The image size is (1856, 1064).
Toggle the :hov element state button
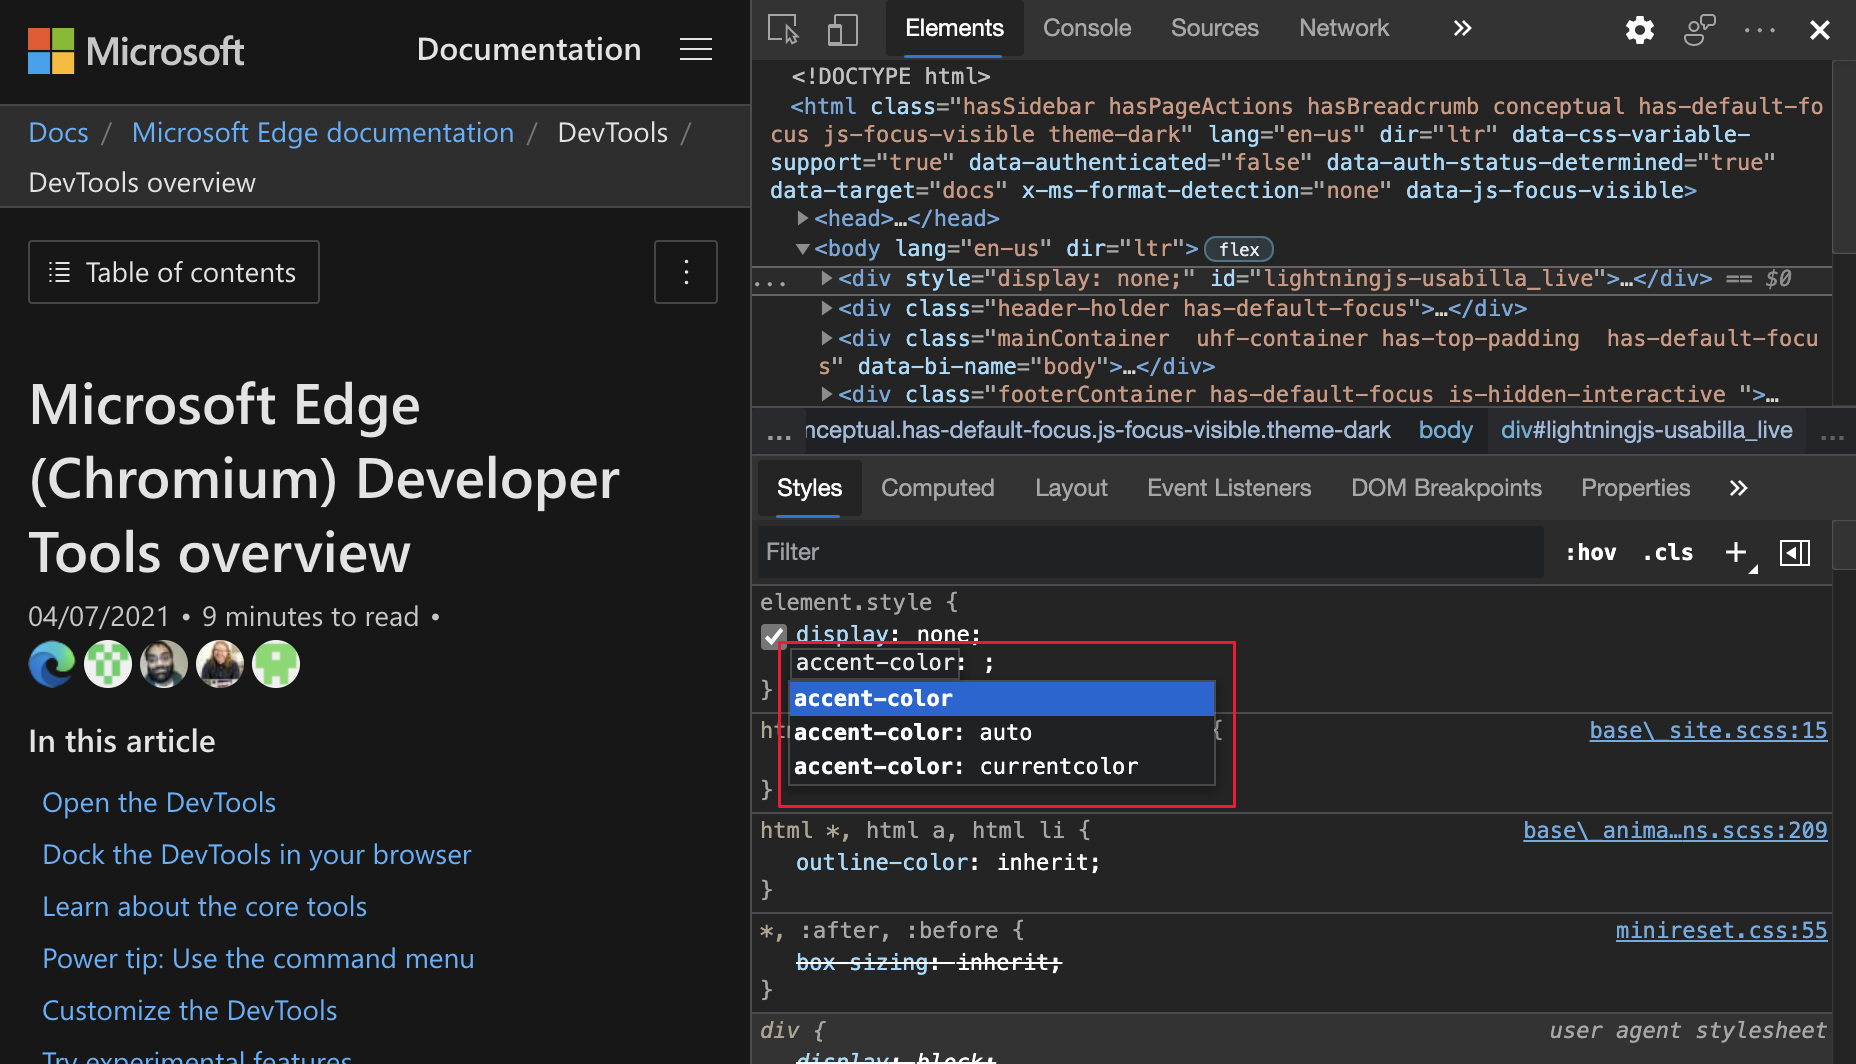click(1590, 552)
